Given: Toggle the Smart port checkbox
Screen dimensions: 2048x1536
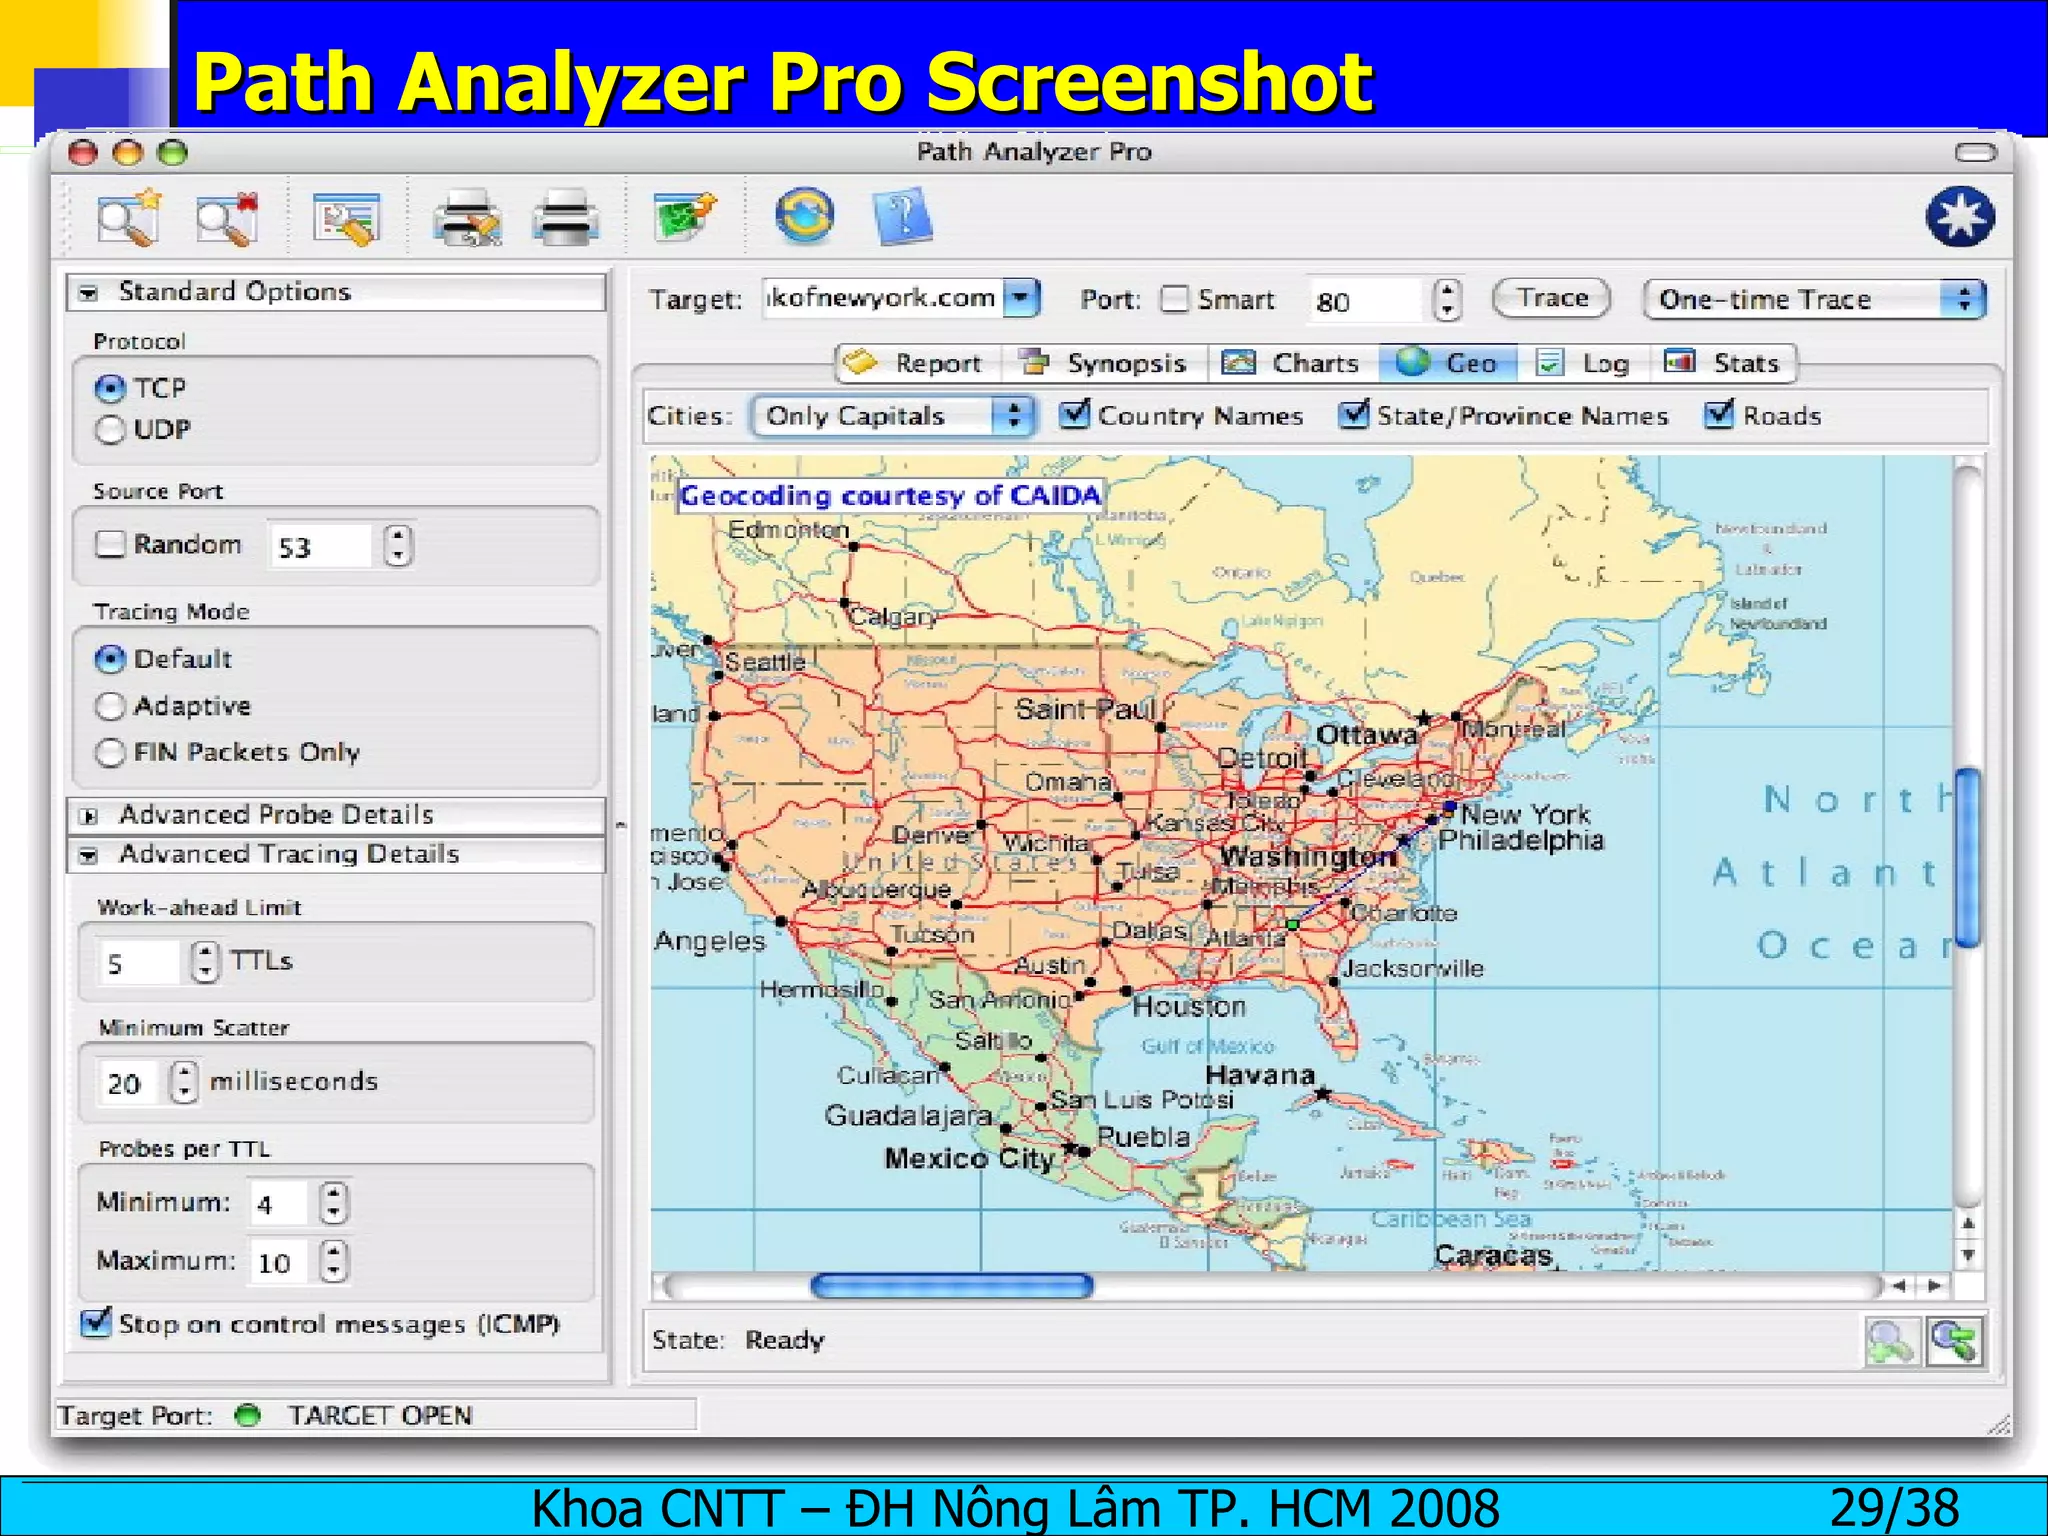Looking at the screenshot, I should pos(1175,299).
